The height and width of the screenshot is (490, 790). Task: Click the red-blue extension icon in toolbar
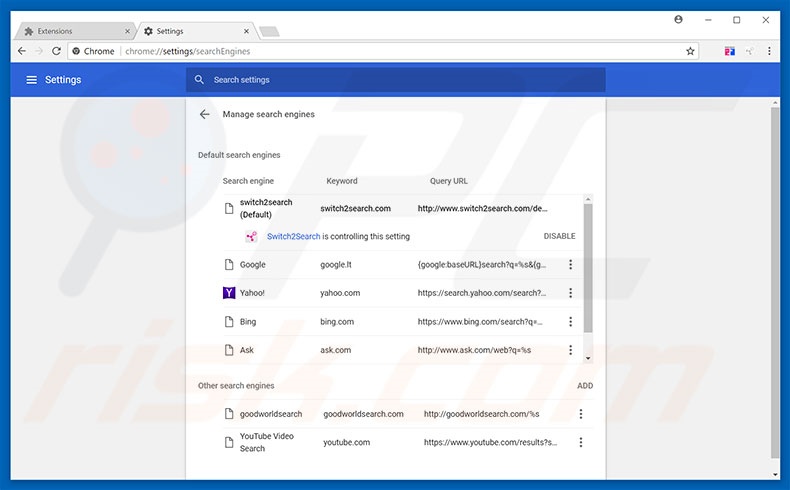tap(730, 51)
